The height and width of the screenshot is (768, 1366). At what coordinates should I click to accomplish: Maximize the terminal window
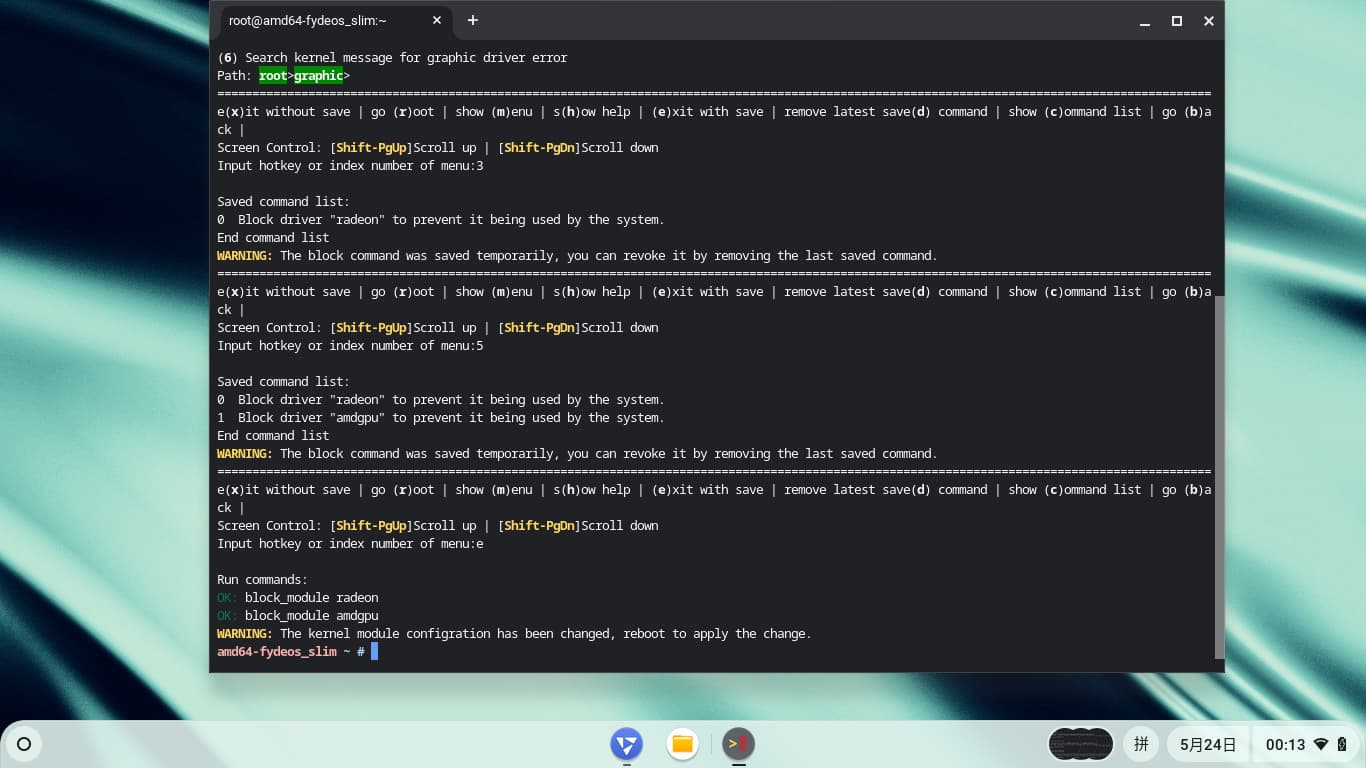1177,21
